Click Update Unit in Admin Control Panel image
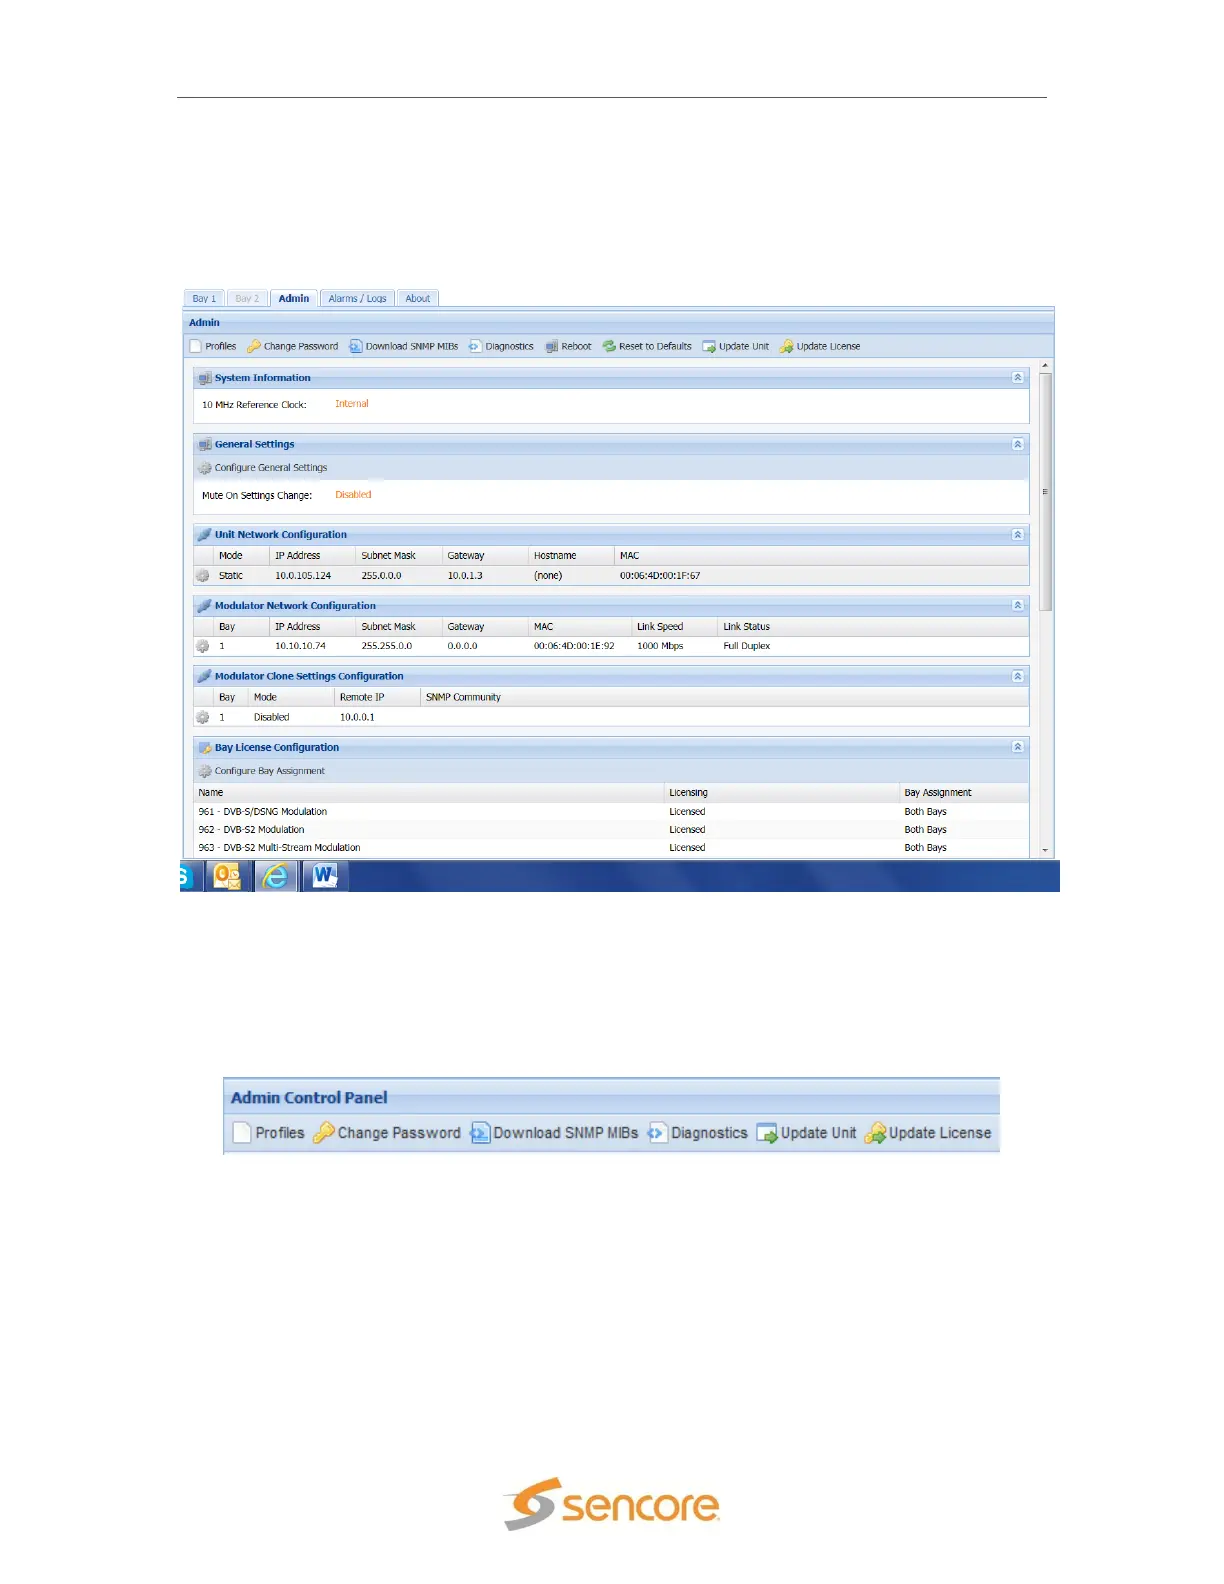Viewport: 1224px width, 1584px height. click(807, 1133)
